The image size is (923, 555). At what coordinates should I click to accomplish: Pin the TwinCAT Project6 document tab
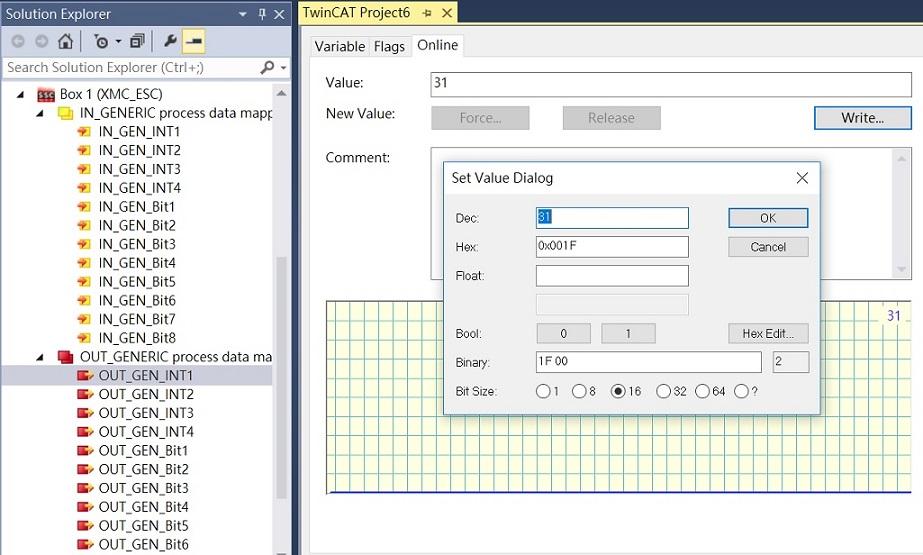[426, 13]
